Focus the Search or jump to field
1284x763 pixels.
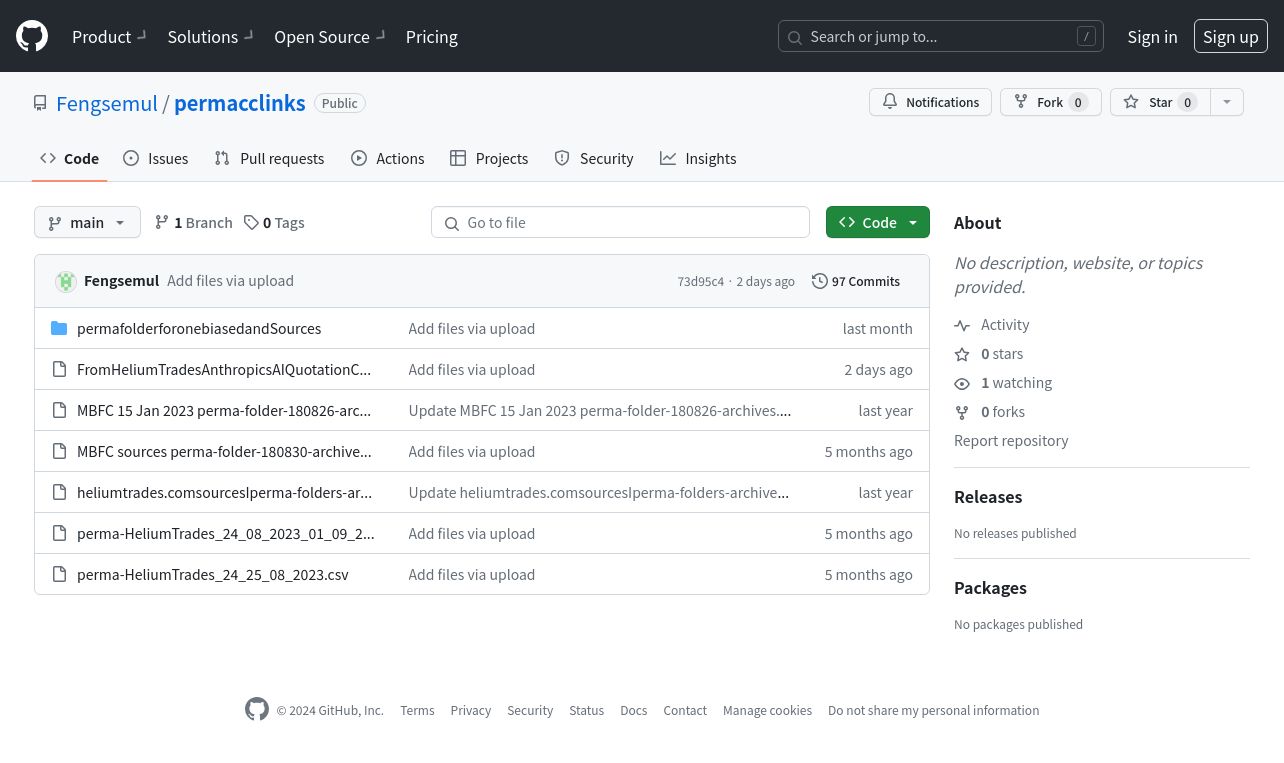[x=941, y=37]
